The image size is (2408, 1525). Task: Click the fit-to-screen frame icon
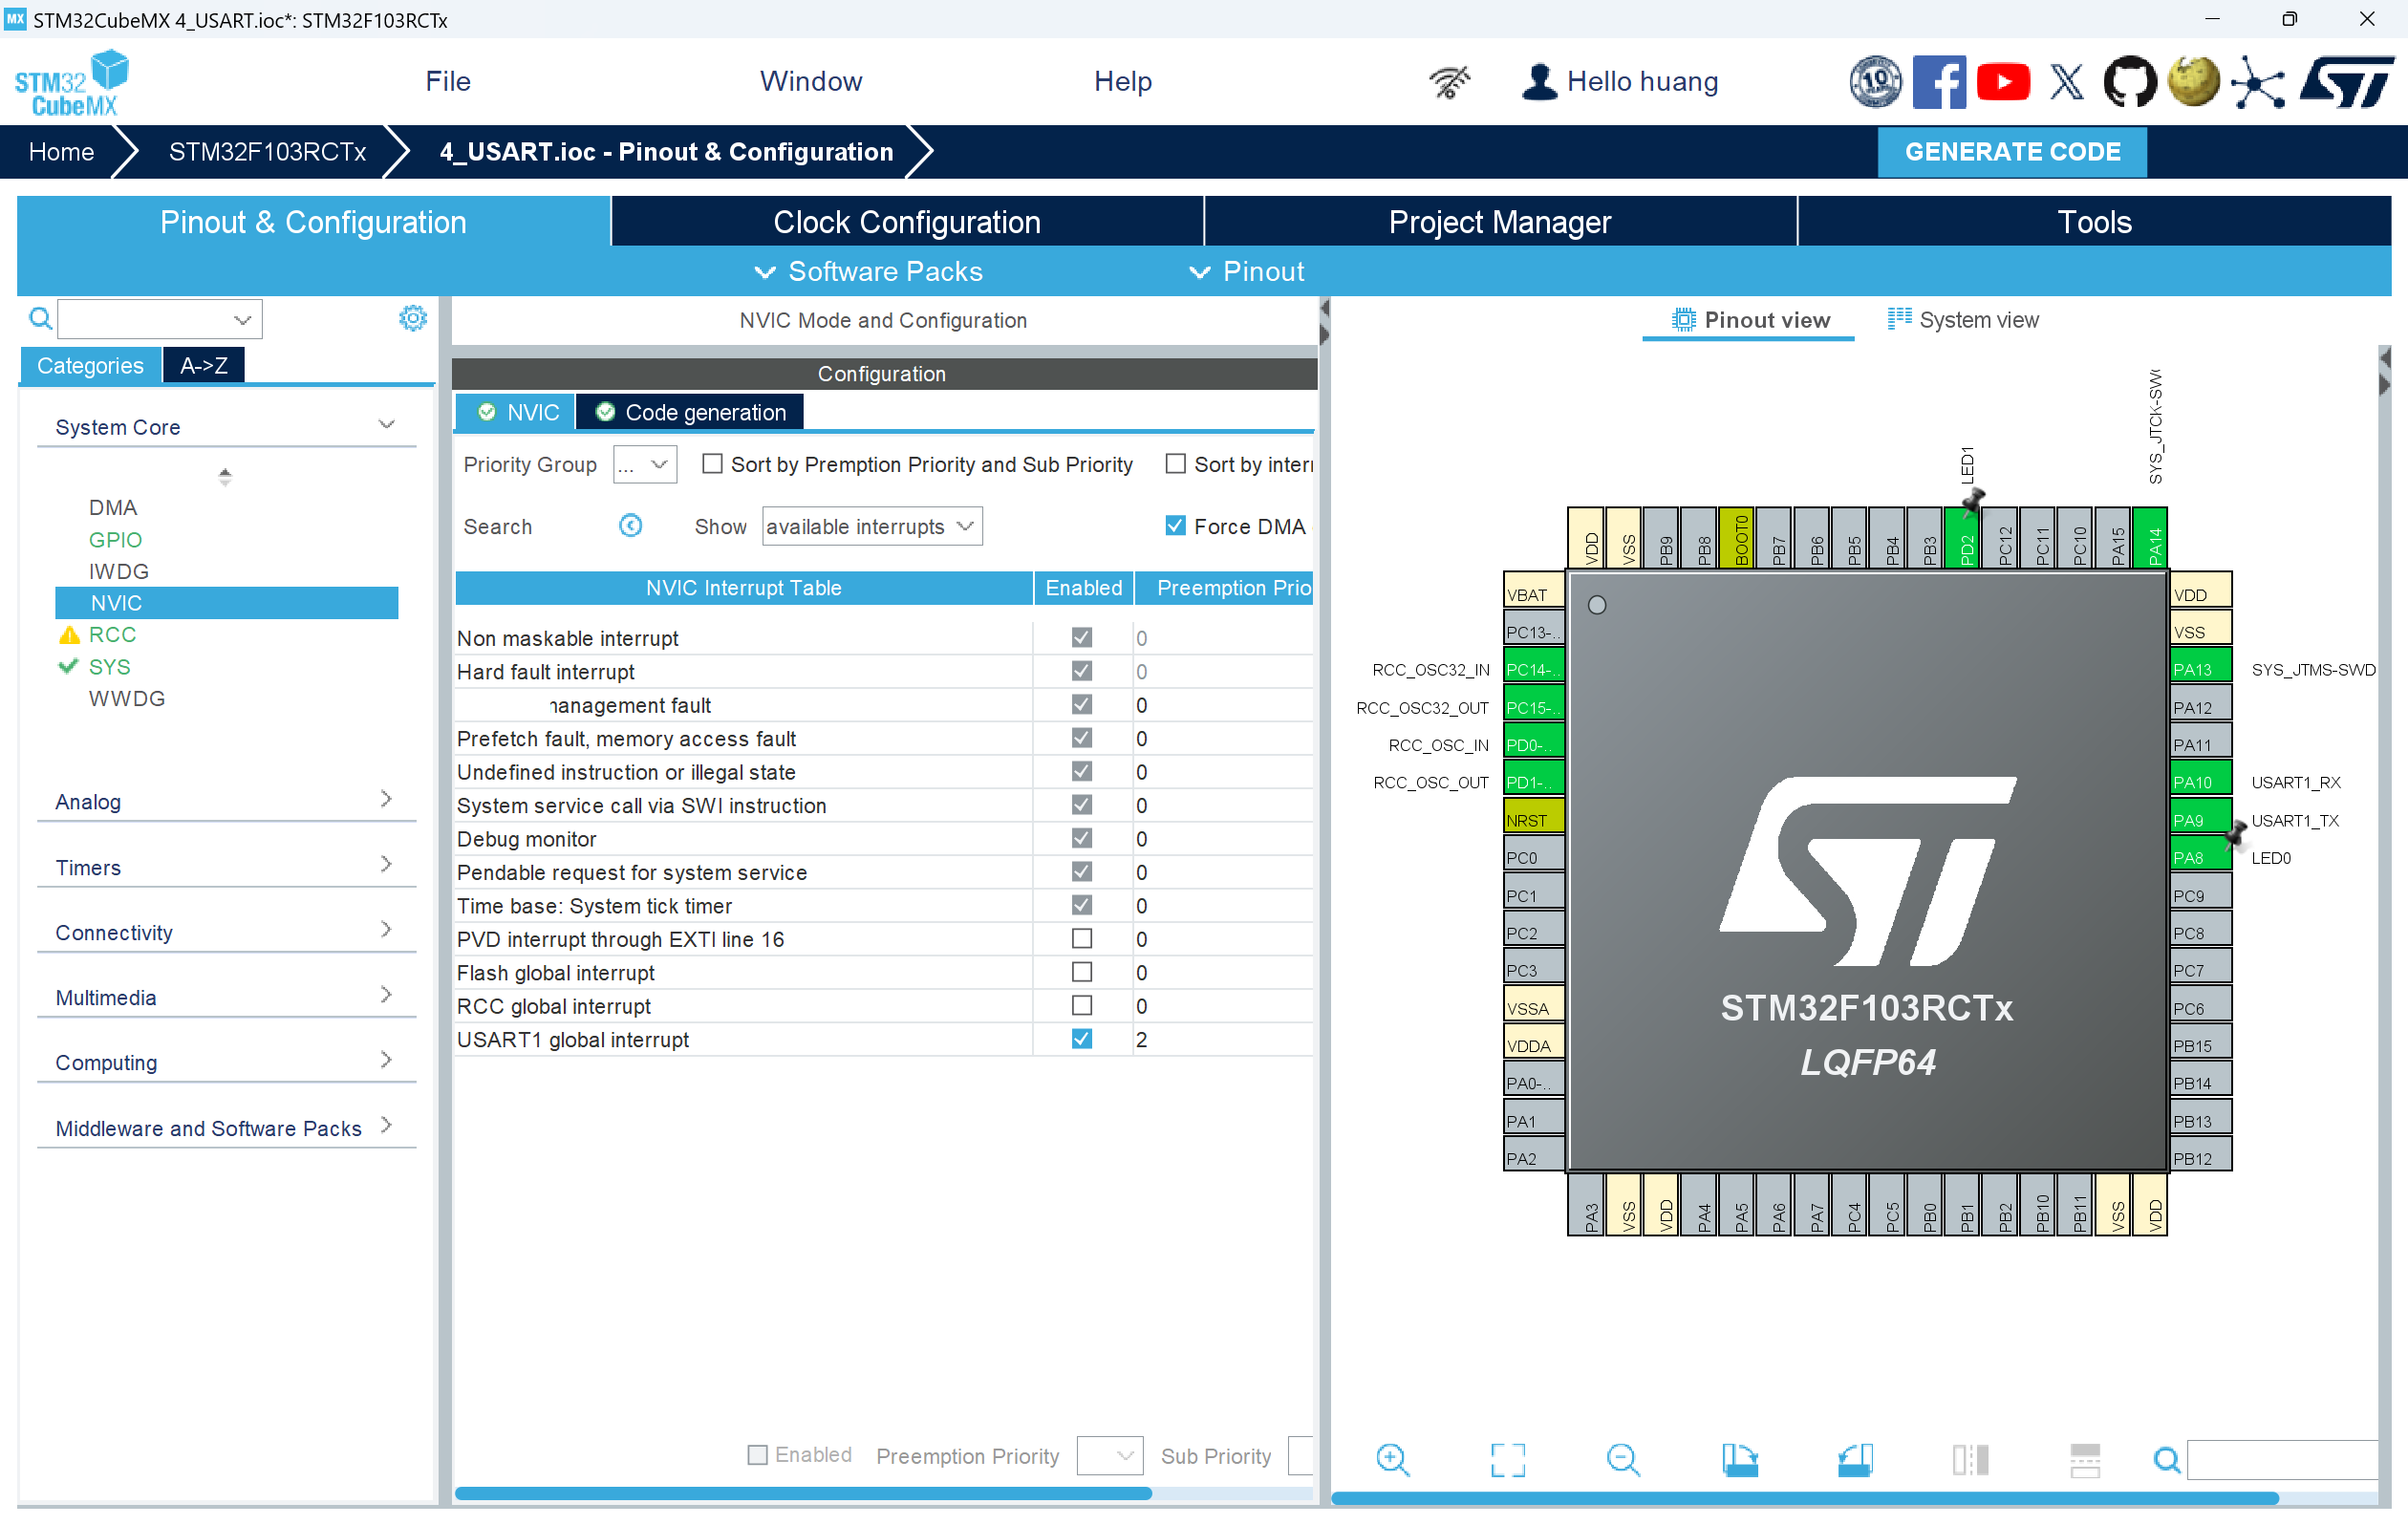[1507, 1459]
